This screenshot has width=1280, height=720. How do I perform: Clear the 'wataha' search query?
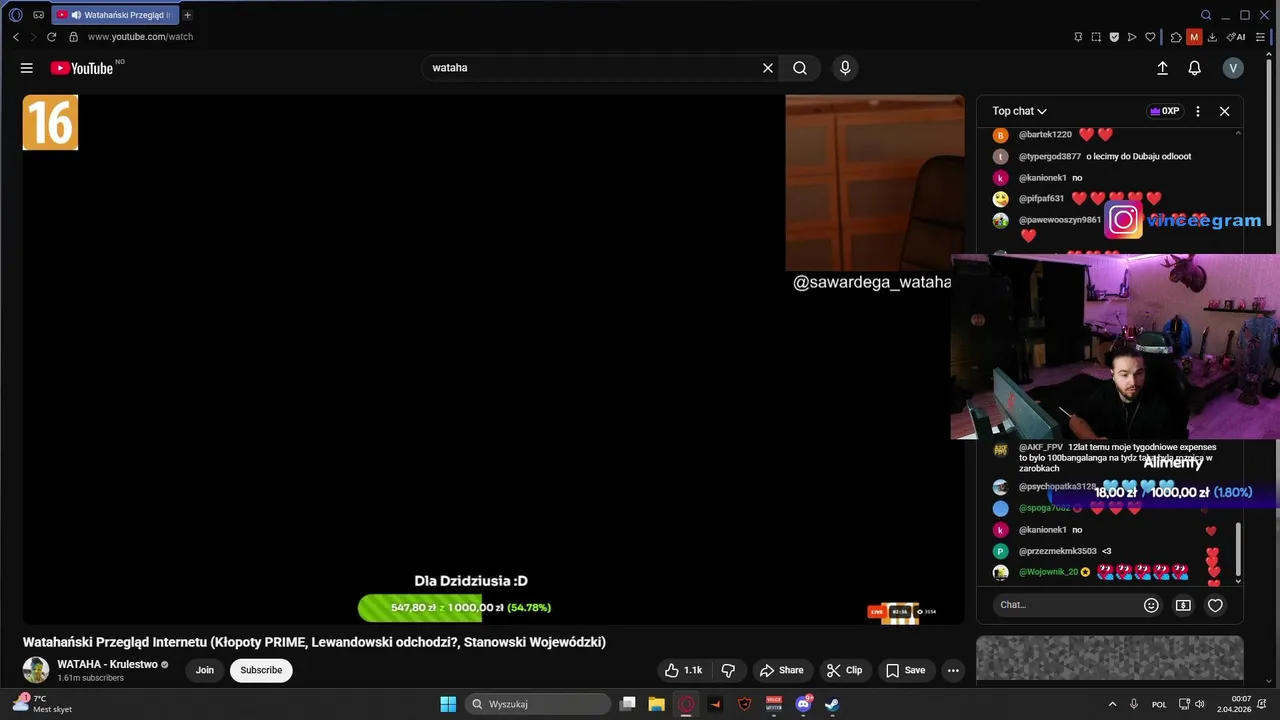pyautogui.click(x=768, y=68)
